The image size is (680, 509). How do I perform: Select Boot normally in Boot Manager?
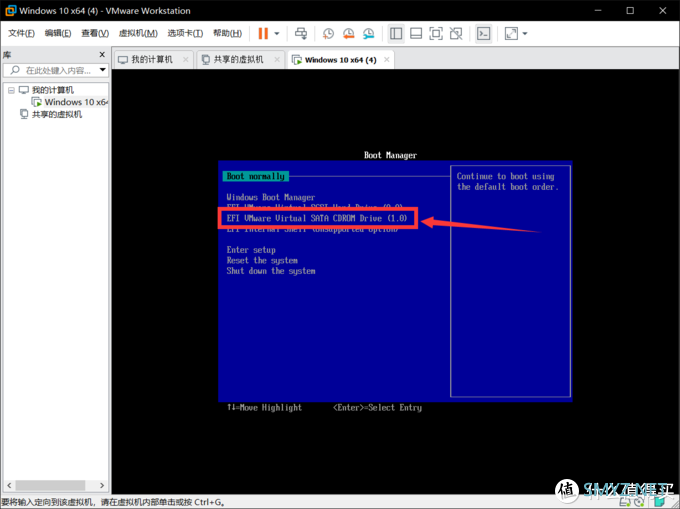[255, 176]
